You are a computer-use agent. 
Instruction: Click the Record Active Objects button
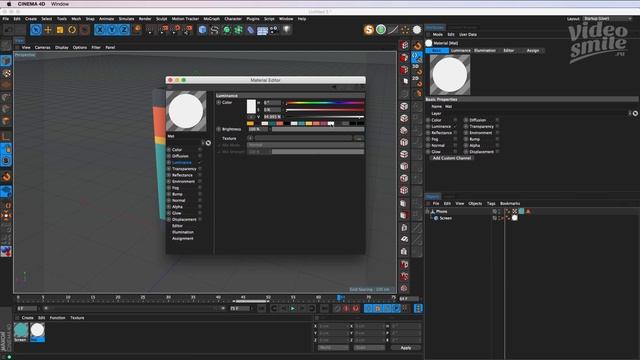point(337,309)
